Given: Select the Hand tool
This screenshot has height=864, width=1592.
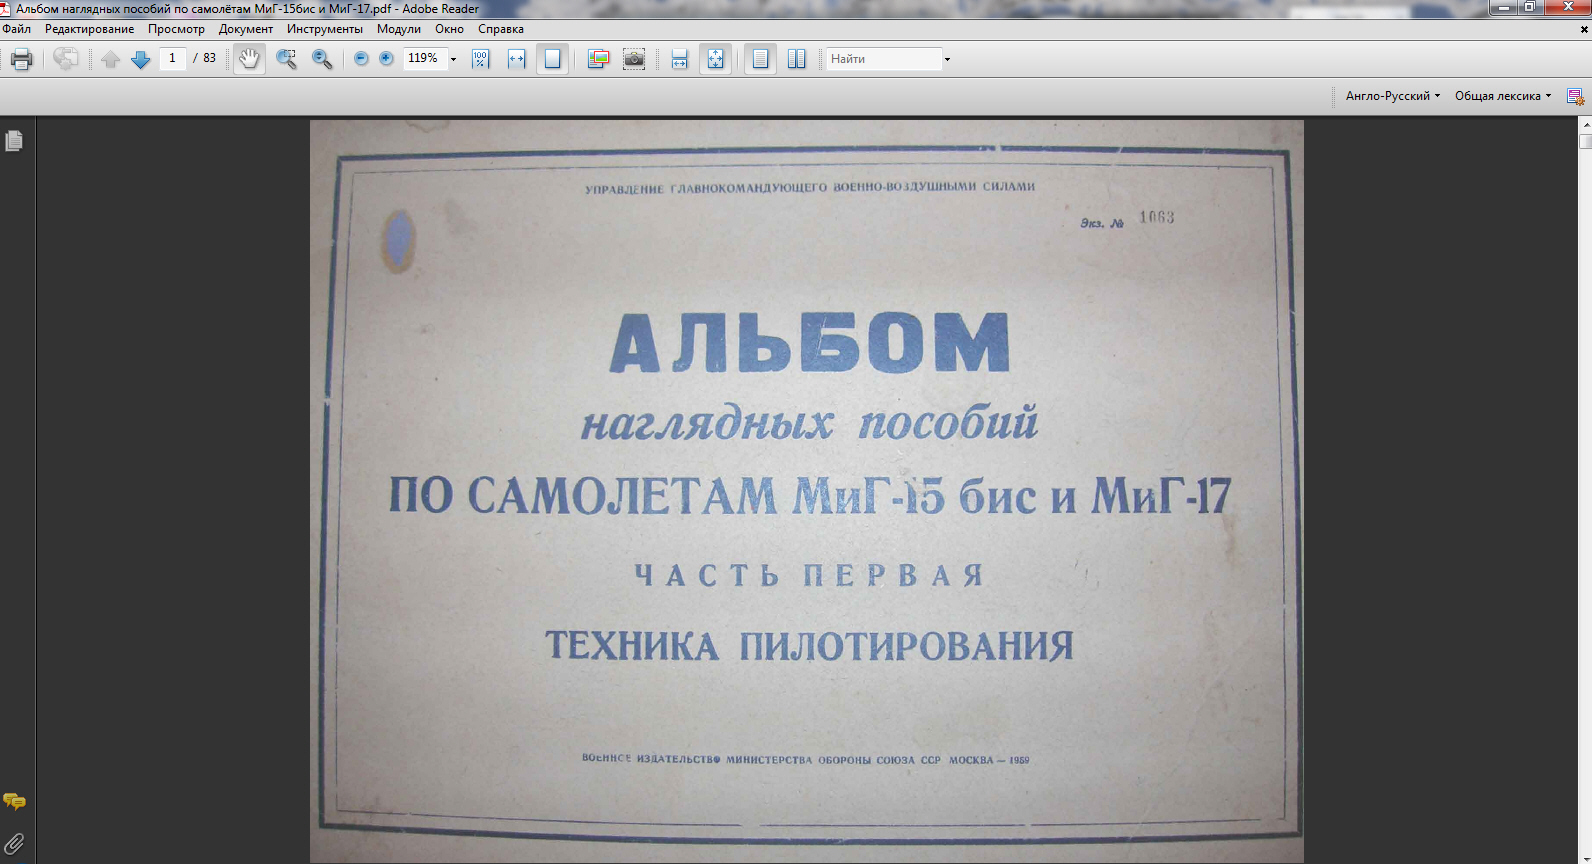Looking at the screenshot, I should tap(249, 59).
